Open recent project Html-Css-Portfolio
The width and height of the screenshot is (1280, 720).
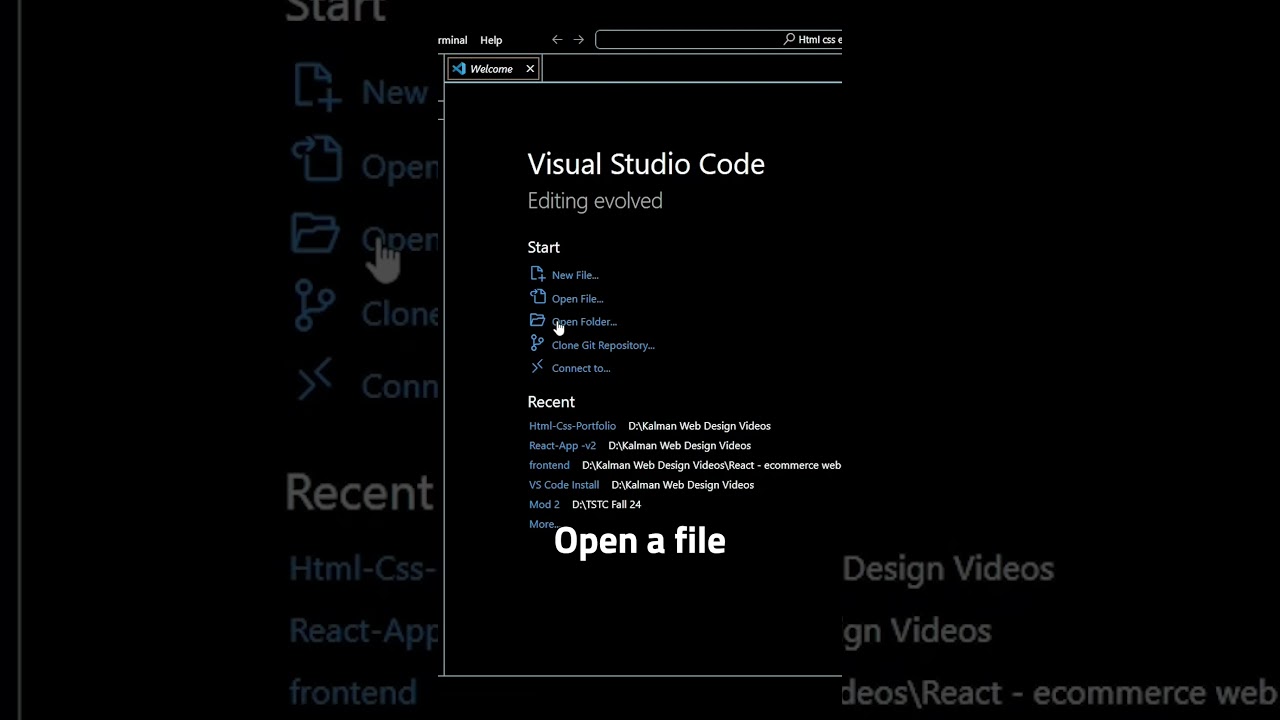click(x=572, y=426)
